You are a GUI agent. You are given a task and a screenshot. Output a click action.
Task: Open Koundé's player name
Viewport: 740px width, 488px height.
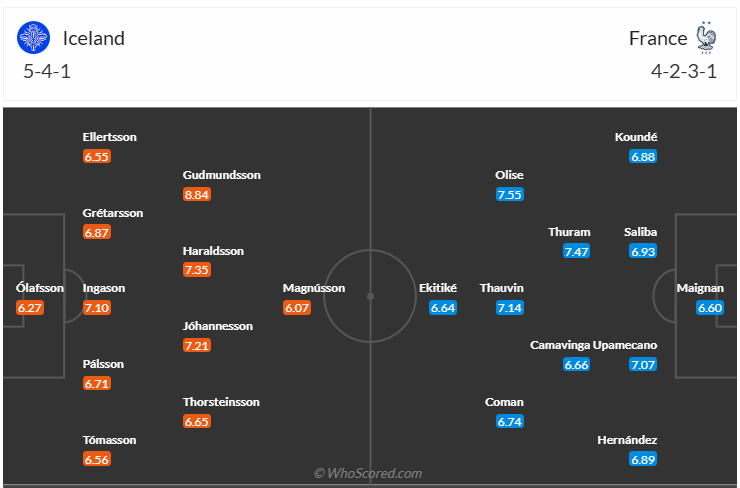(636, 137)
